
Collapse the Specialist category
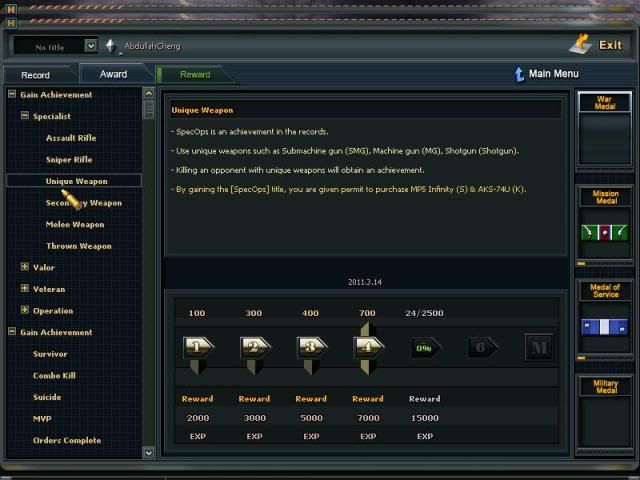click(x=25, y=116)
